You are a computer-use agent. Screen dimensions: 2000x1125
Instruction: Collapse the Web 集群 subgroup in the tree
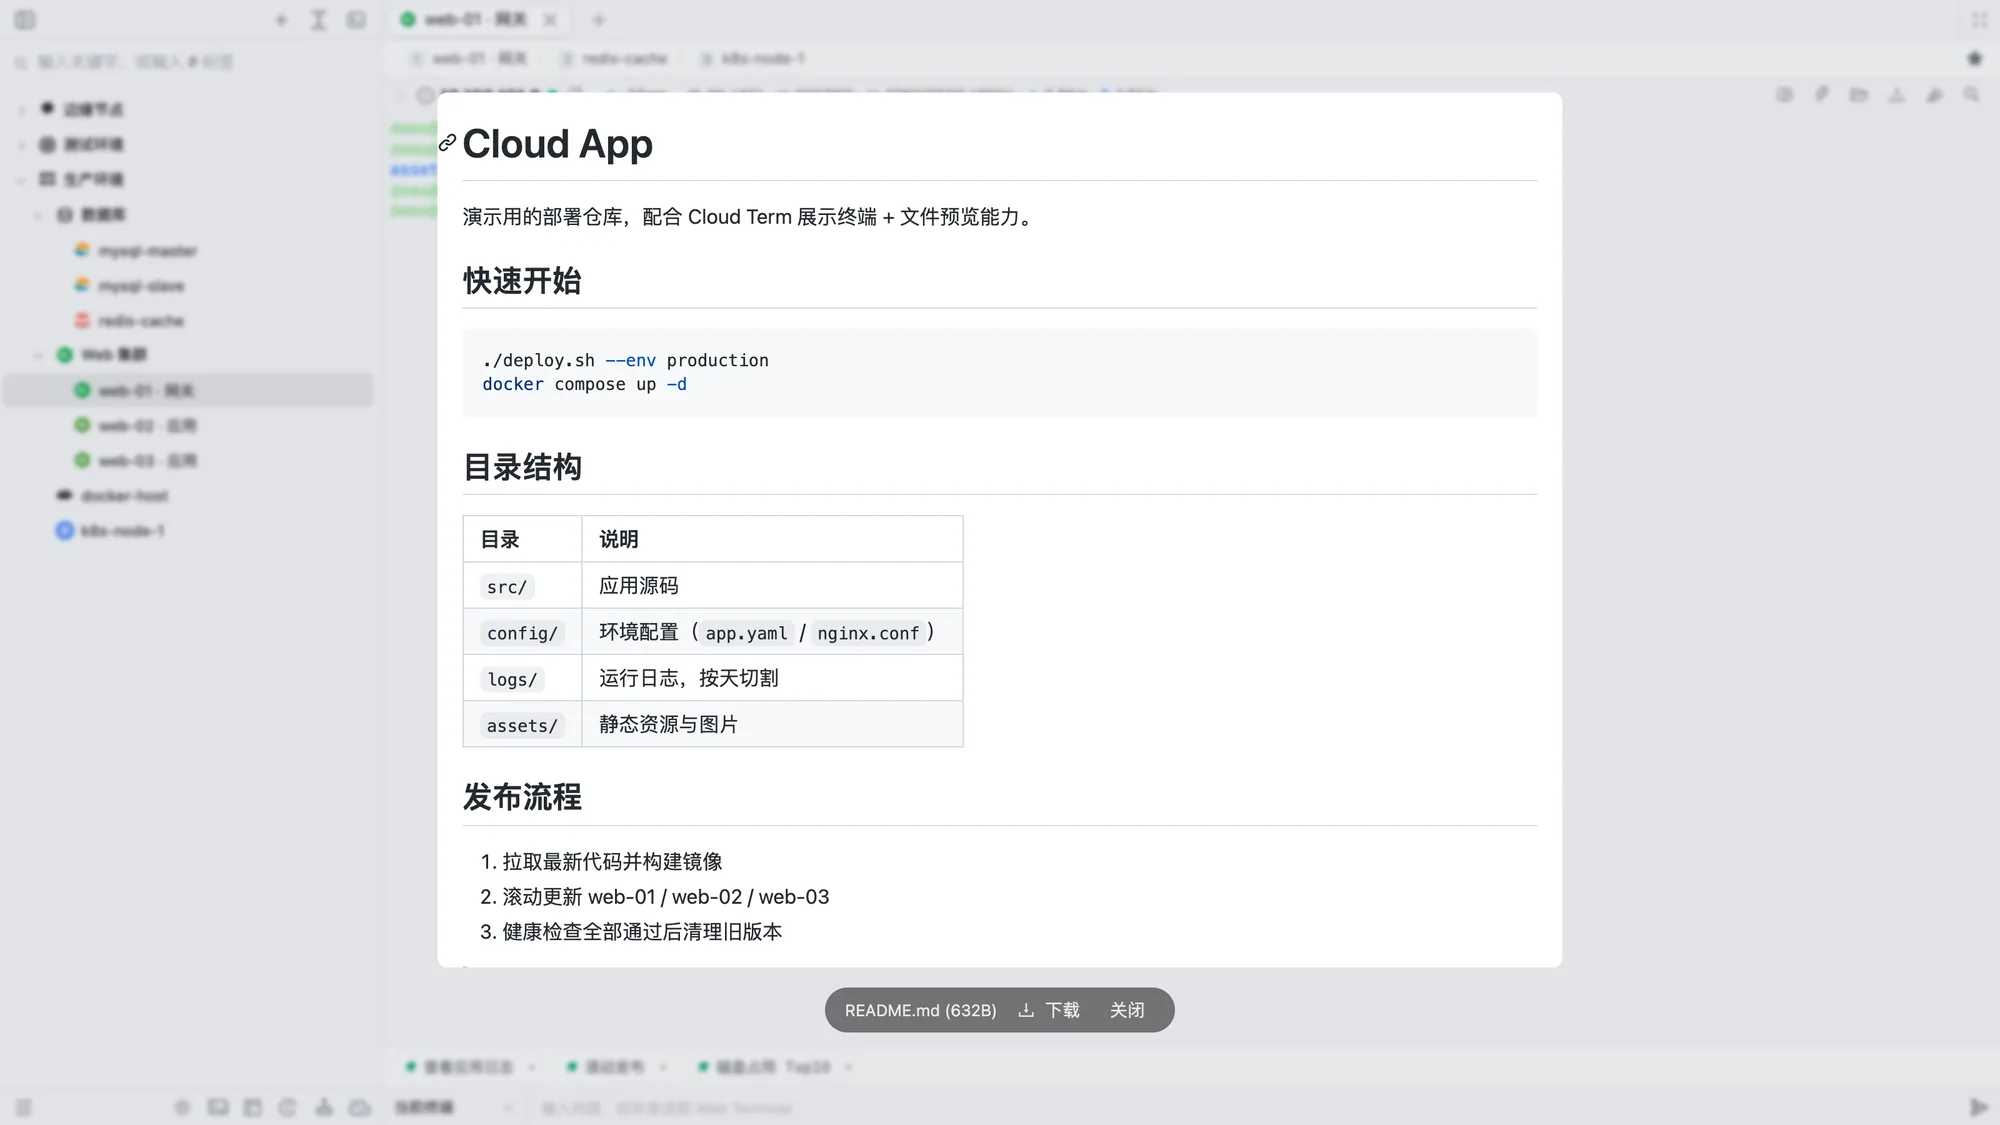tap(39, 355)
